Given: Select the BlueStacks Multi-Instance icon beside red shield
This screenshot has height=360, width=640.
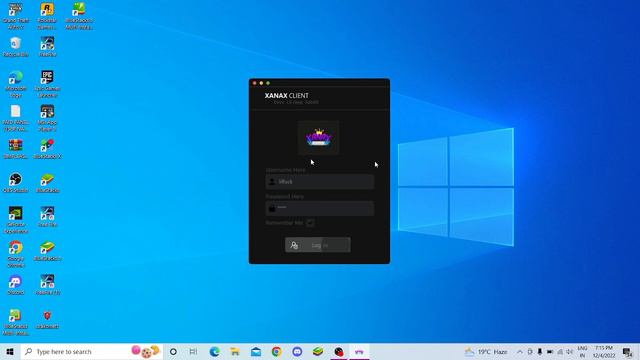Looking at the screenshot, I should point(16,322).
